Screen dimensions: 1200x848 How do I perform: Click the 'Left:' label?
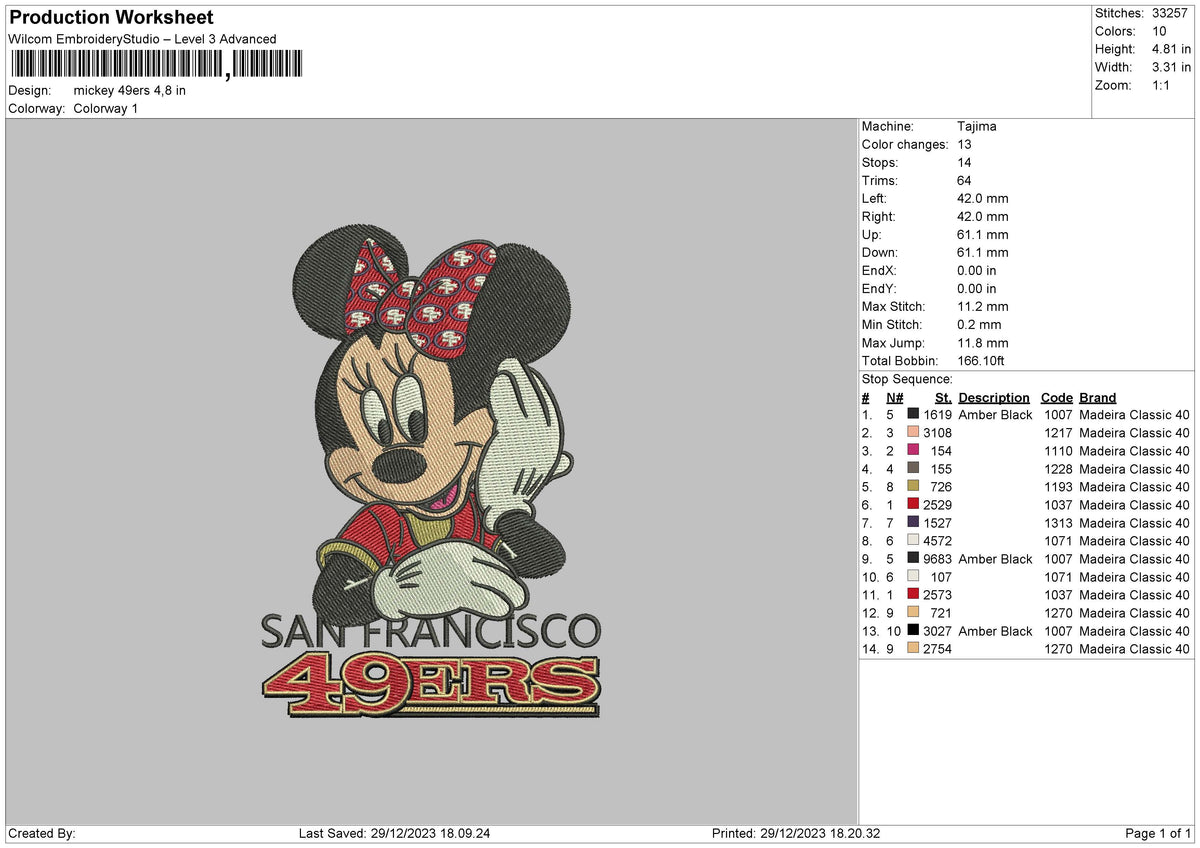click(x=874, y=198)
